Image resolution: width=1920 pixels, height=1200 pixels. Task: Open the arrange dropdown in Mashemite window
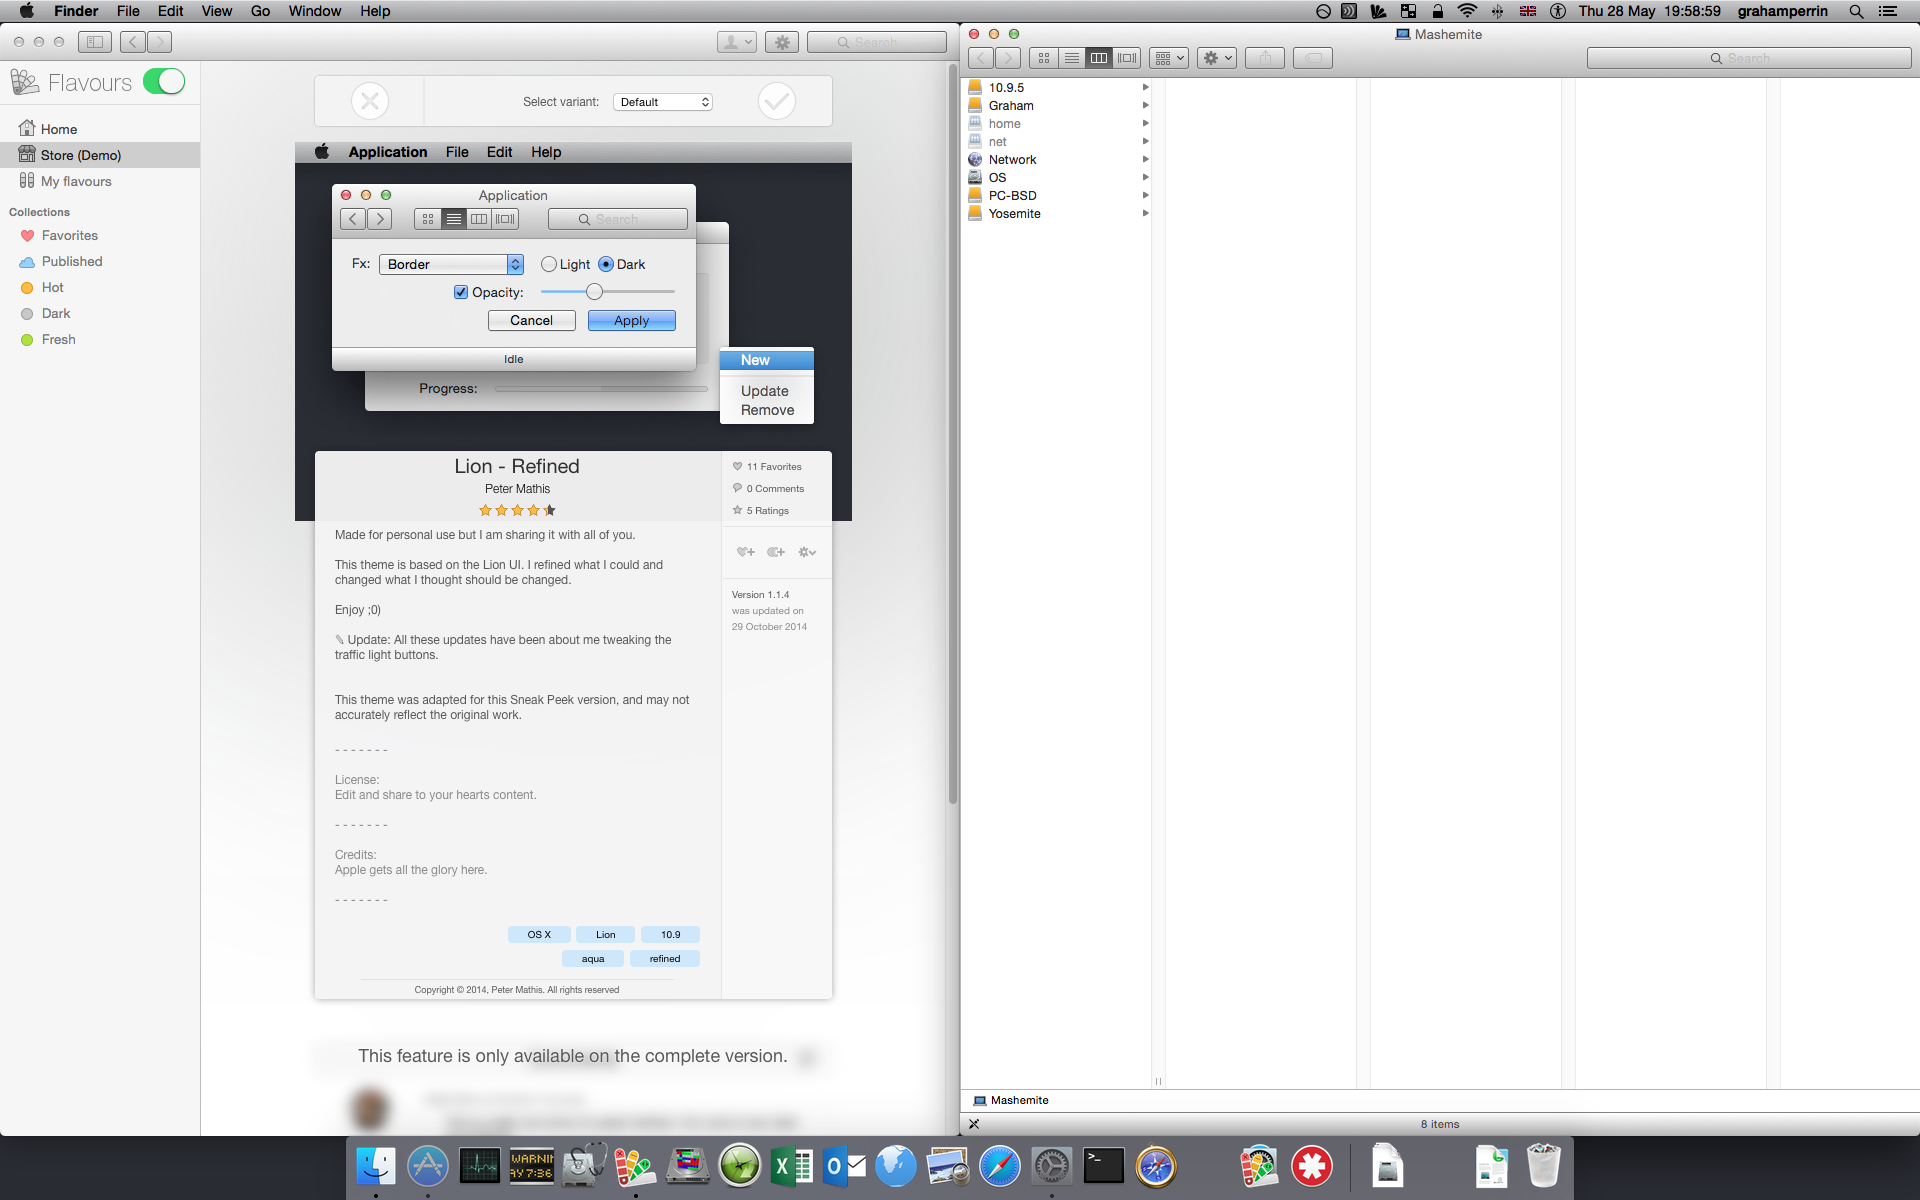[1168, 58]
